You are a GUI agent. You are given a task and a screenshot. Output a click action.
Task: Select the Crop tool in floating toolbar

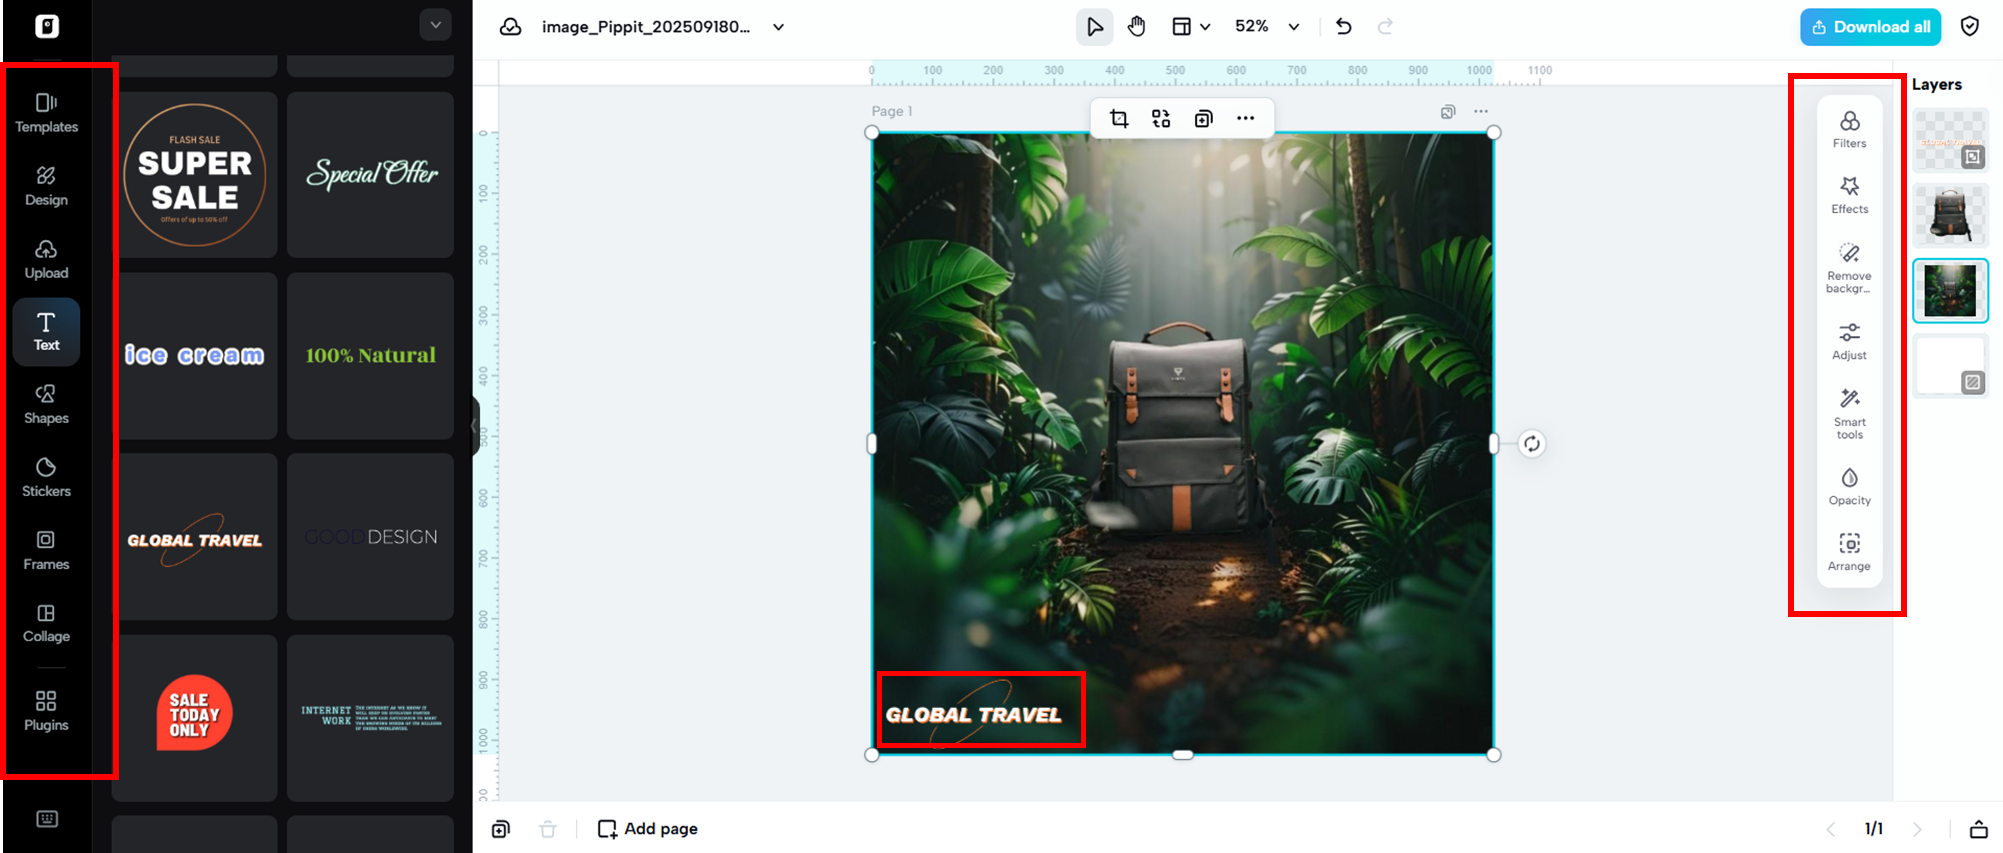pyautogui.click(x=1119, y=119)
